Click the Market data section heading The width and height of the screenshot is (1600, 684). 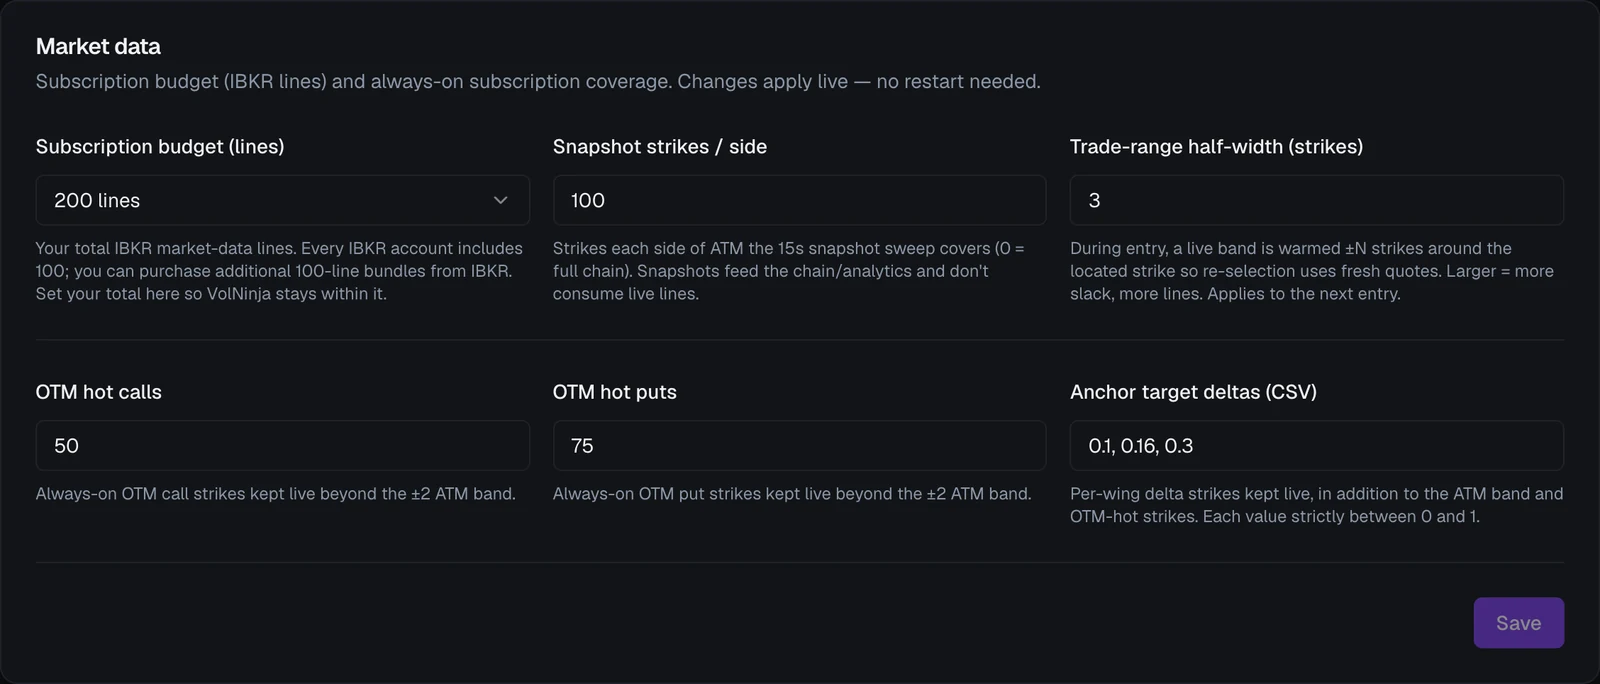pos(98,46)
